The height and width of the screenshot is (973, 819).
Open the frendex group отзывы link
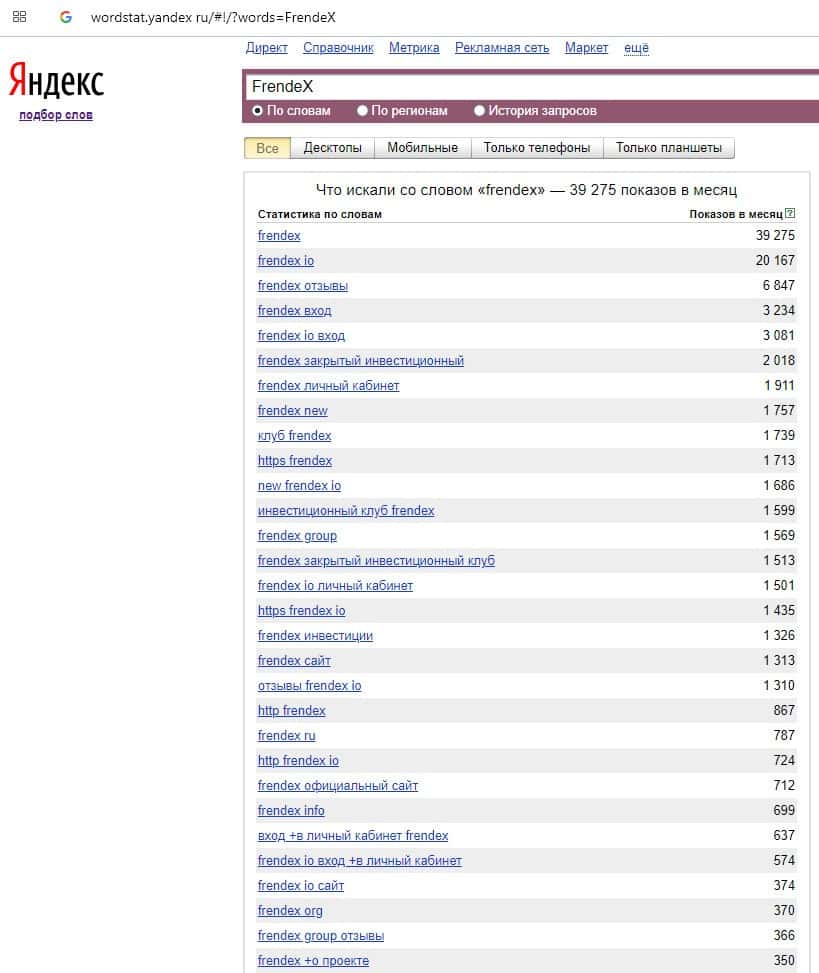point(321,936)
